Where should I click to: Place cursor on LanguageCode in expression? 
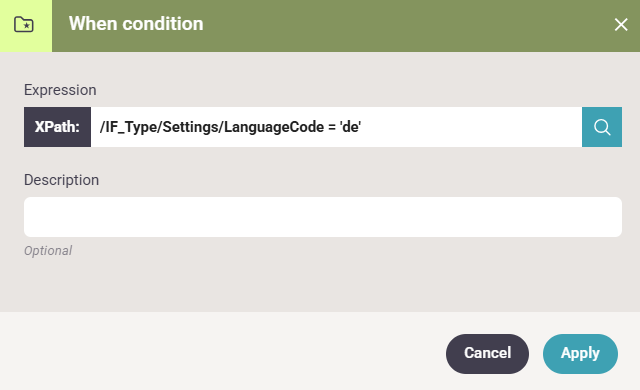pyautogui.click(x=273, y=127)
